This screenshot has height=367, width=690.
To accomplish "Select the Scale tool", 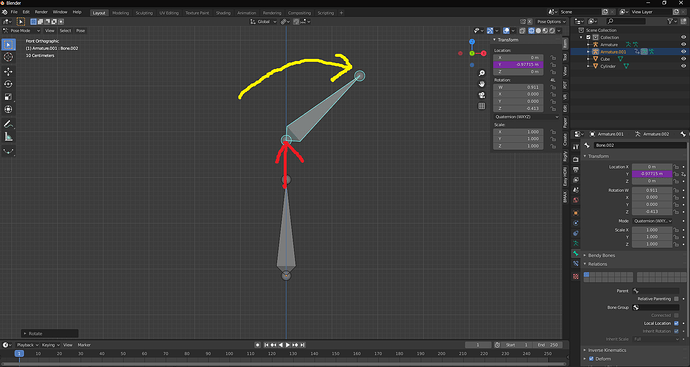I will click(x=8, y=97).
